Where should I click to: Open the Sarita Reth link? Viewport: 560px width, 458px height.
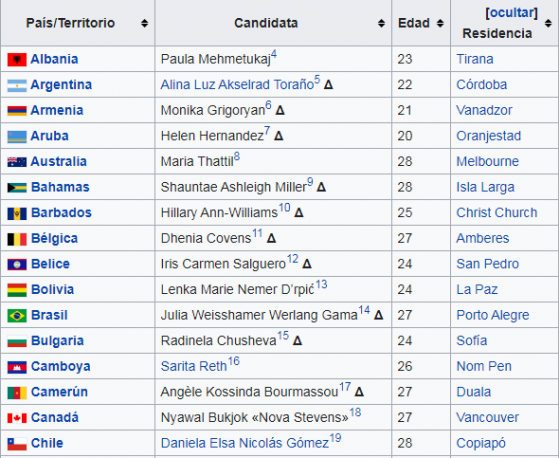[194, 366]
